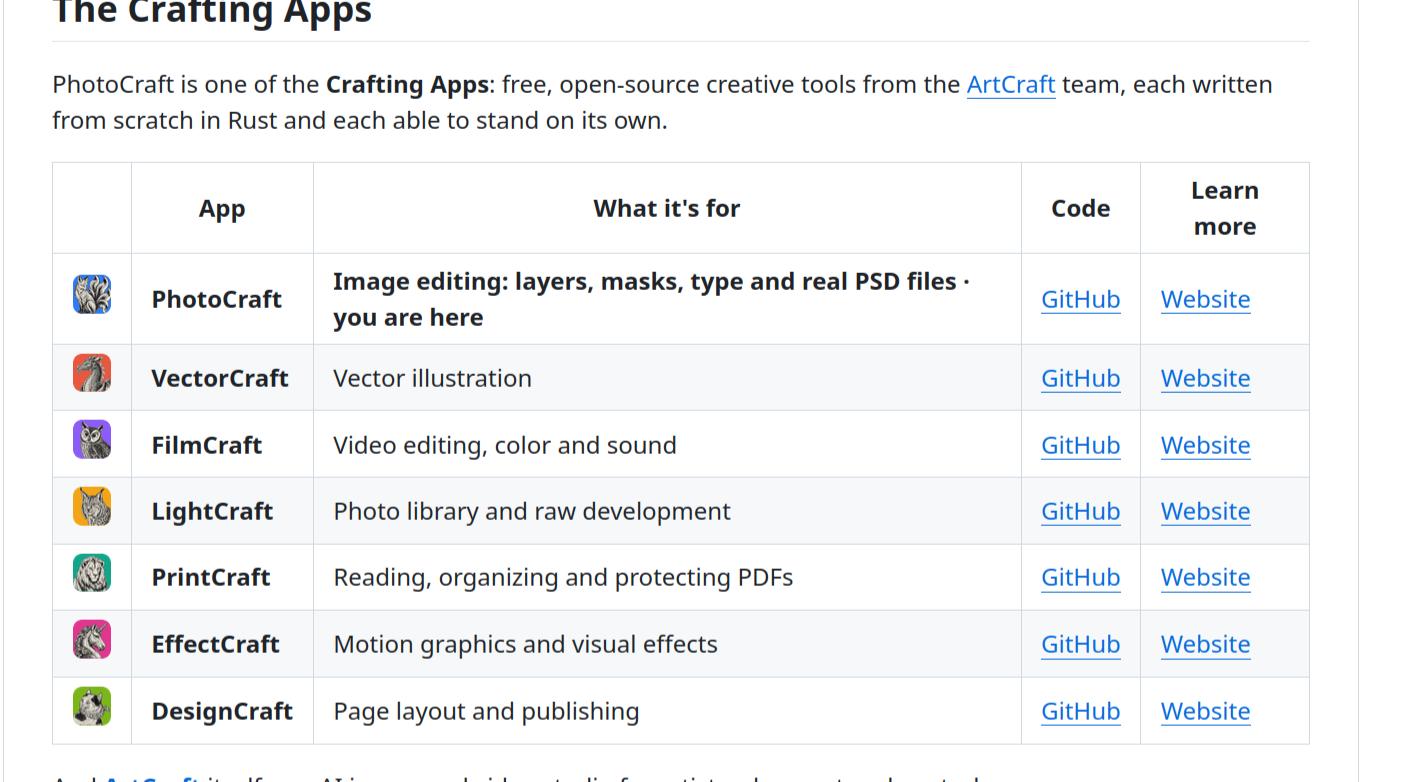Viewport: 1422px width, 782px height.
Task: Click the "Learn more" column header
Action: [x=1225, y=208]
